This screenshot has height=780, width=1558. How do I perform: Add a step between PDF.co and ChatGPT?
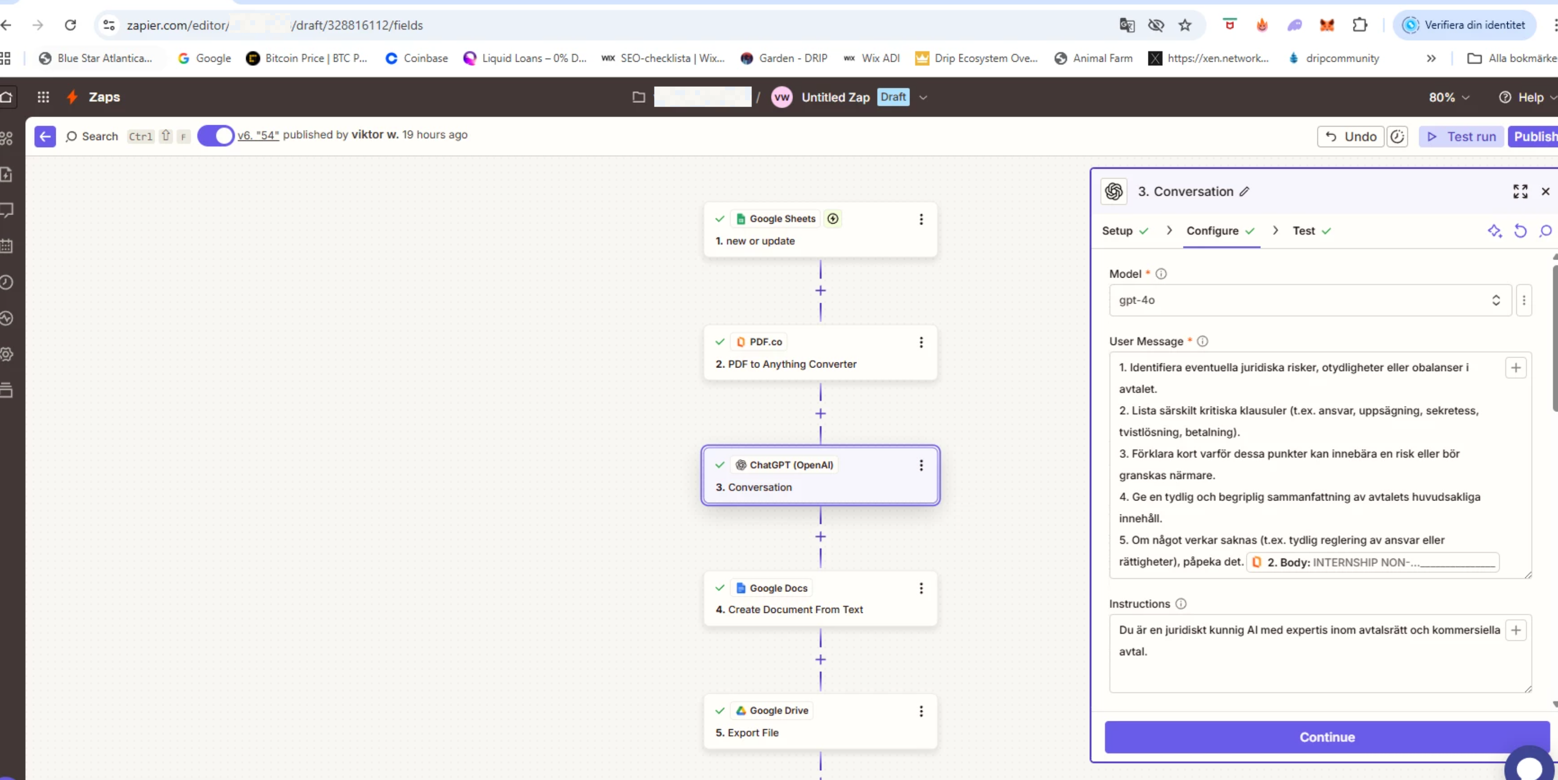point(820,413)
